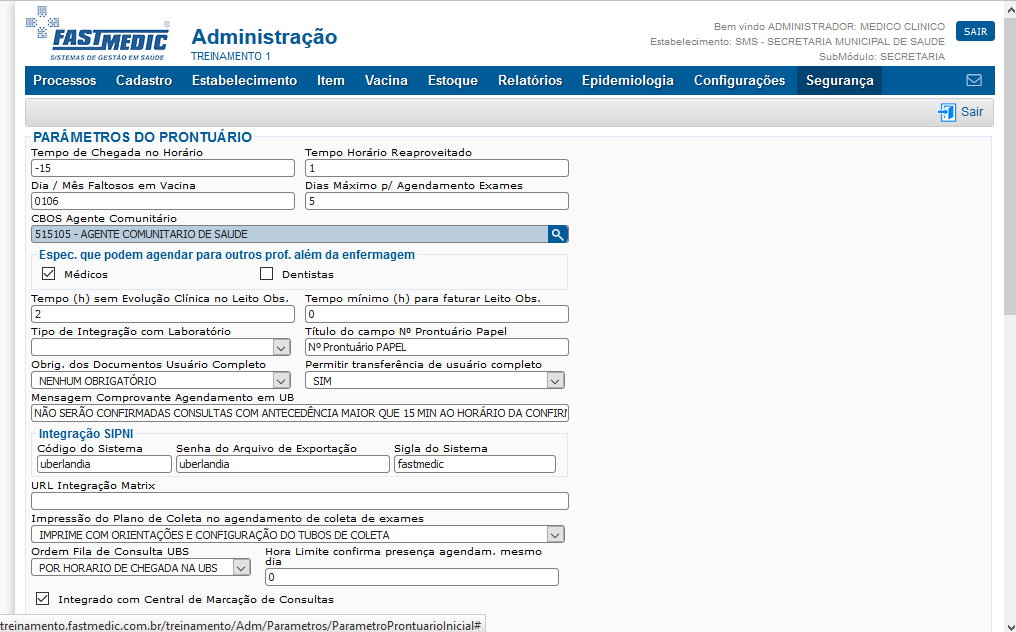1016x632 pixels.
Task: Click the Bem vindo ADMINISTRADOR text
Action: tap(829, 27)
